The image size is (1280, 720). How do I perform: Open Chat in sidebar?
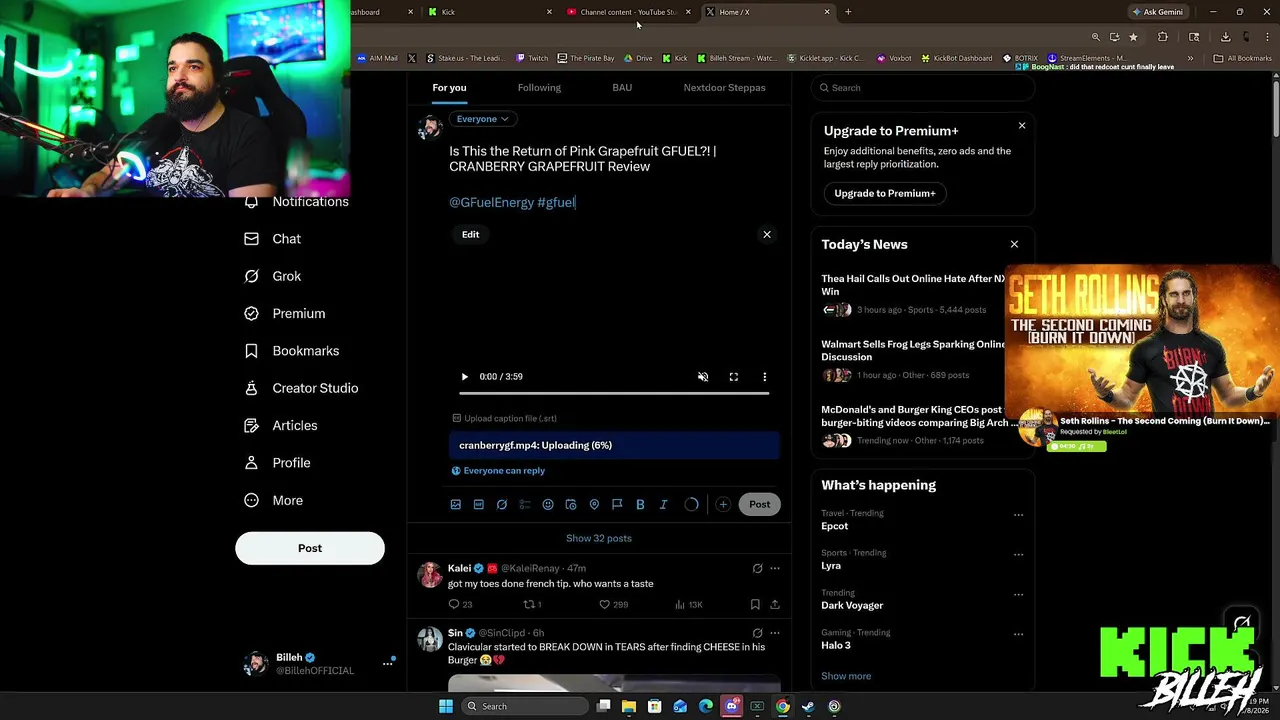[273, 239]
